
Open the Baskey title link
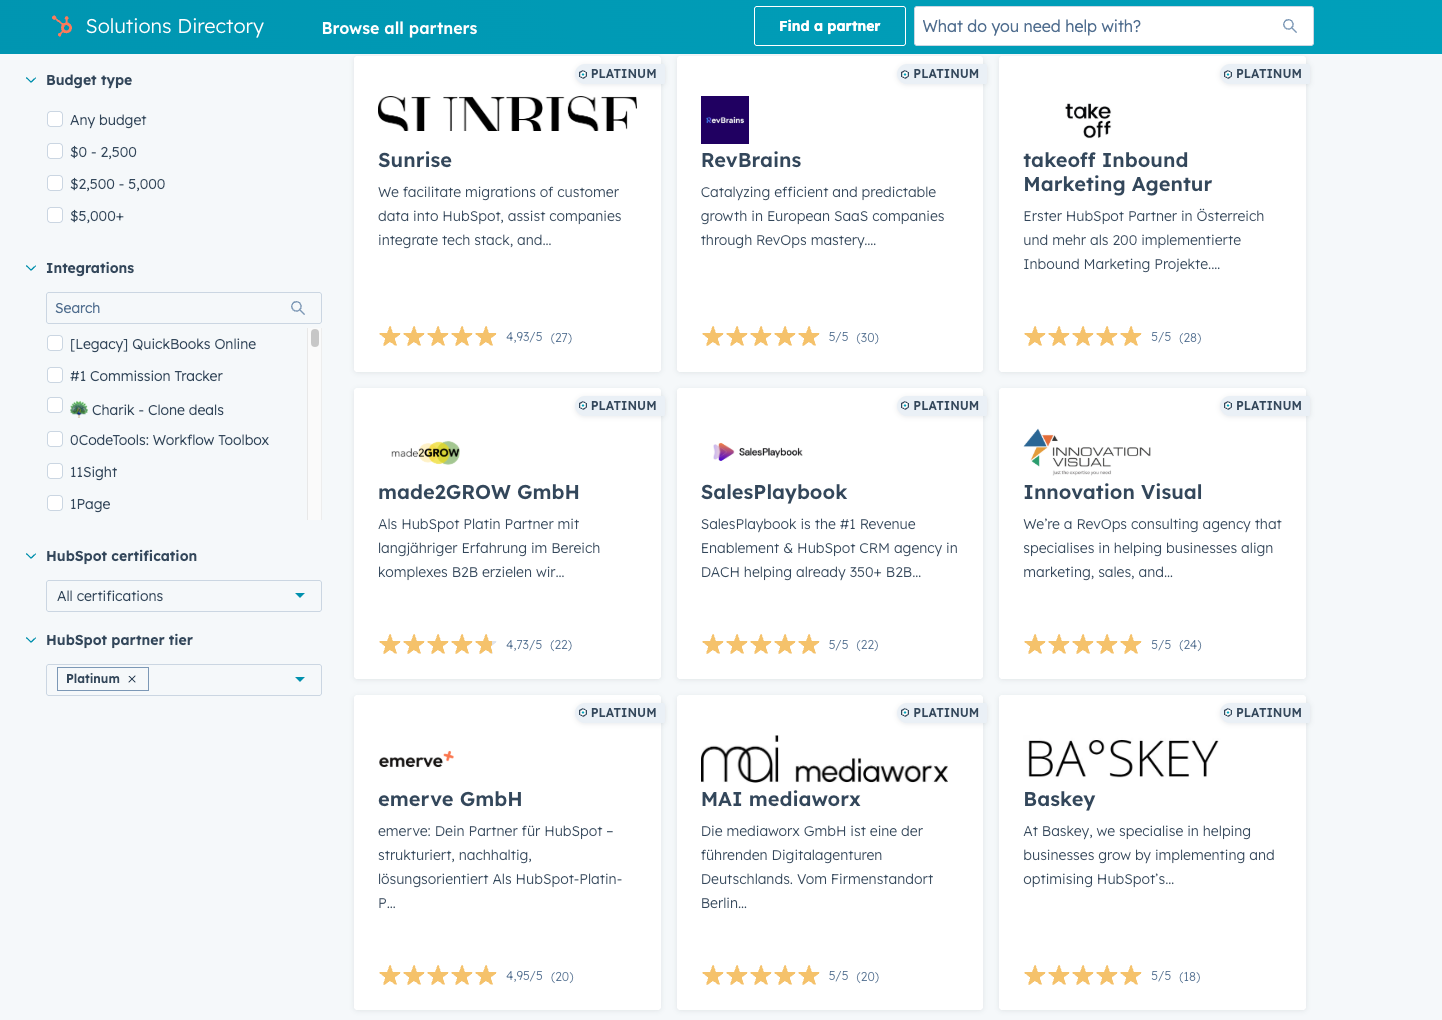pos(1059,799)
